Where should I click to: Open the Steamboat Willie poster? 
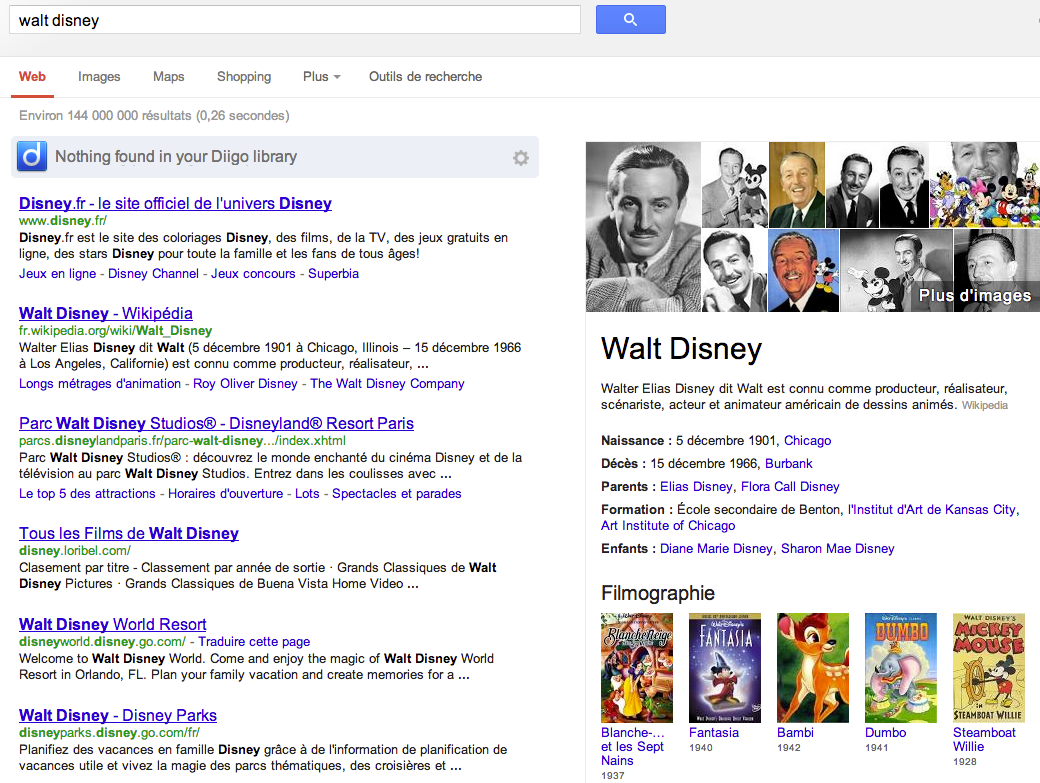[989, 668]
